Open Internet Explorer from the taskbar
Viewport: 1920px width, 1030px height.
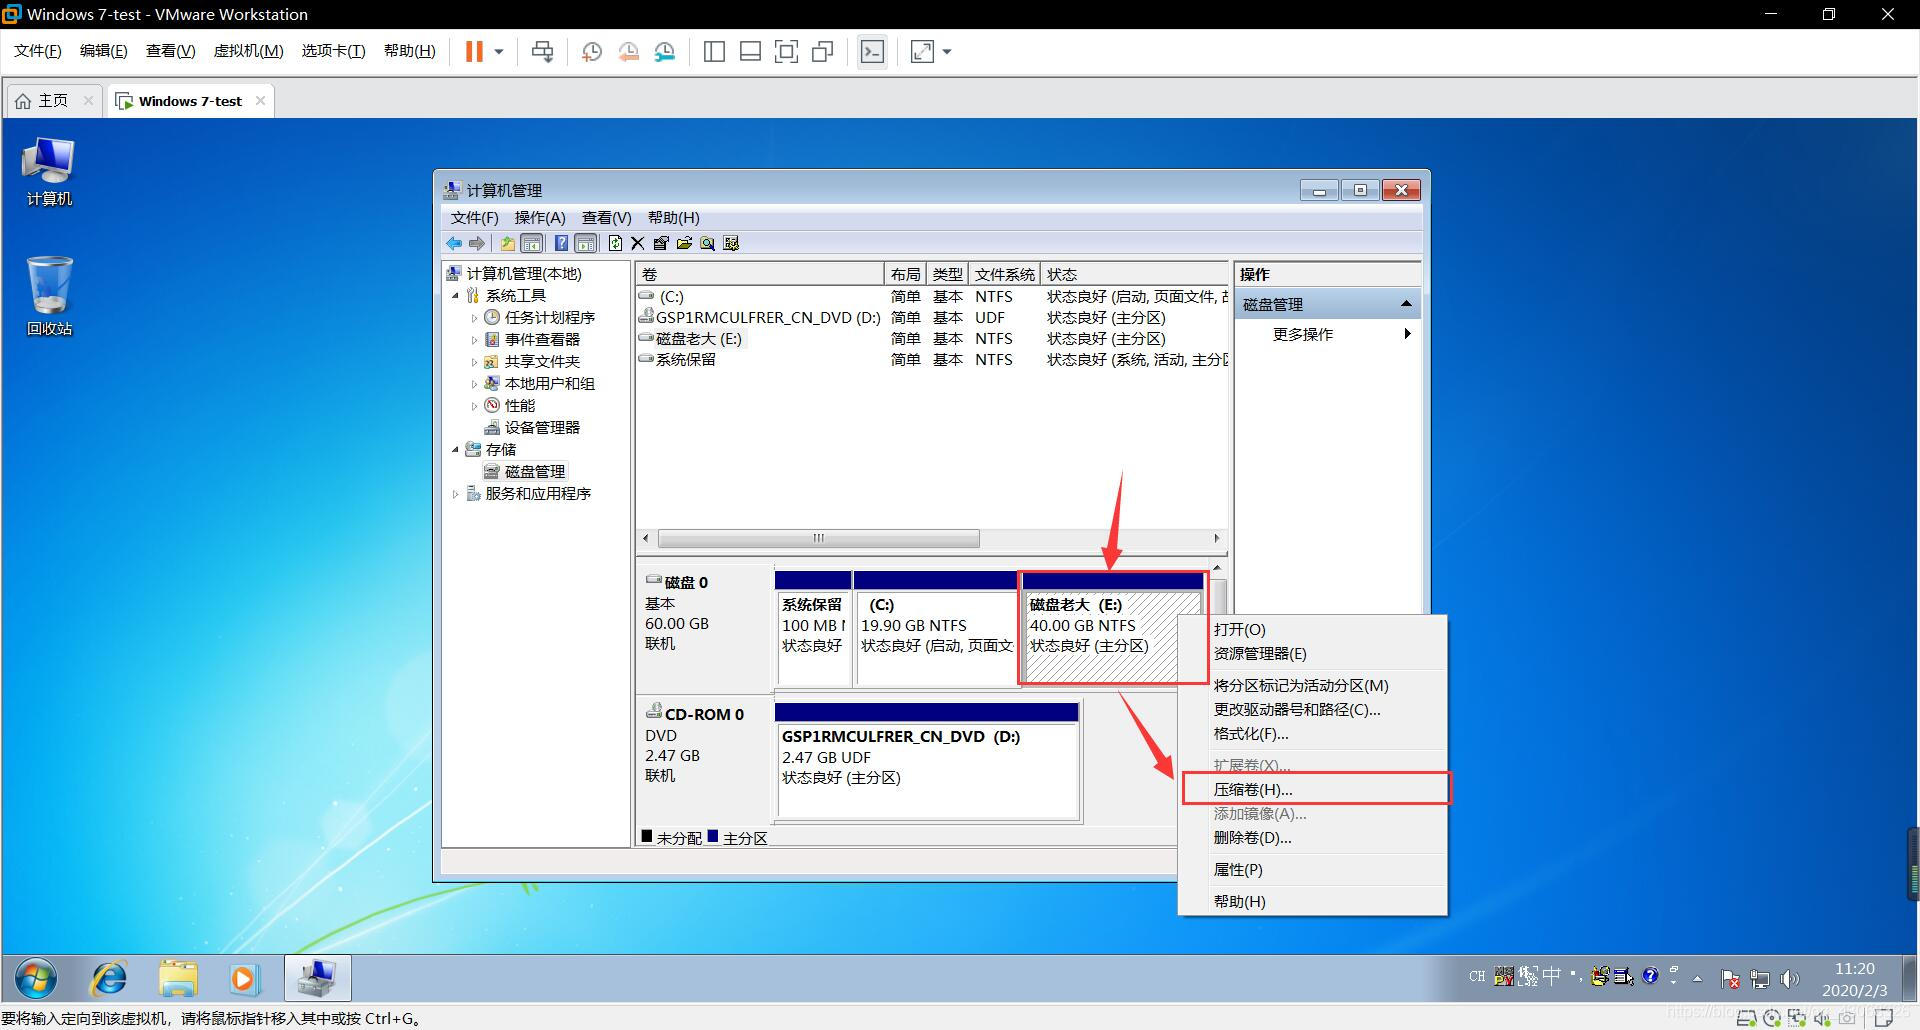pyautogui.click(x=108, y=978)
